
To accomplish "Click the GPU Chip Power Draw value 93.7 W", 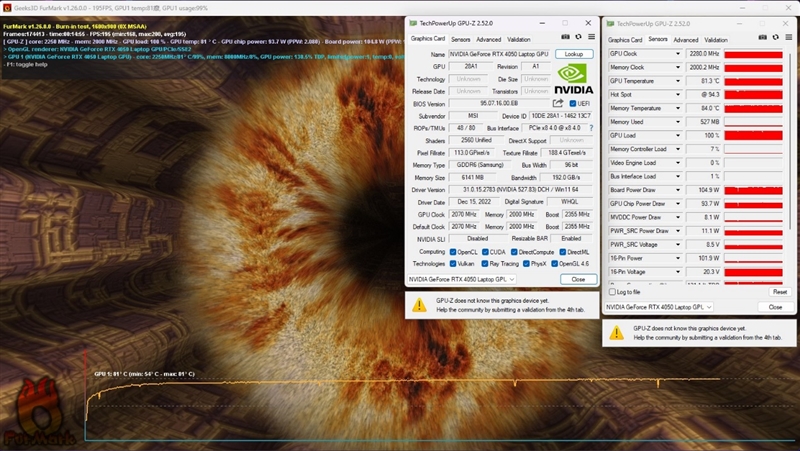I will click(x=703, y=204).
